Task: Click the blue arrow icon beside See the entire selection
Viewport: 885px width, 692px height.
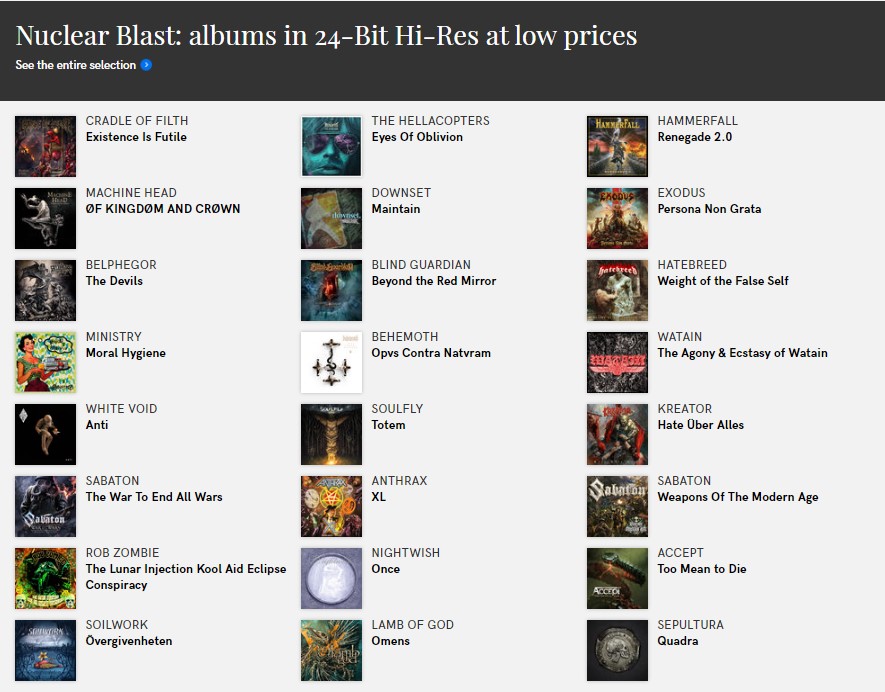Action: [146, 65]
